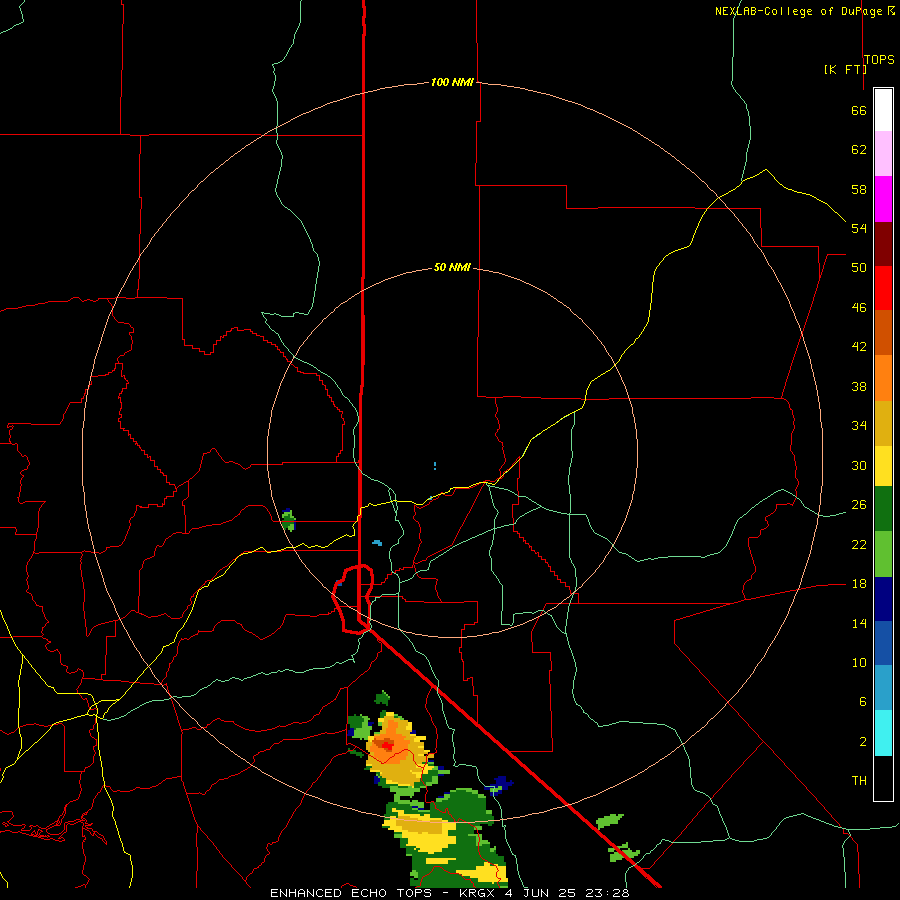Click the TOPS legend title
This screenshot has width=900, height=900.
(x=879, y=59)
